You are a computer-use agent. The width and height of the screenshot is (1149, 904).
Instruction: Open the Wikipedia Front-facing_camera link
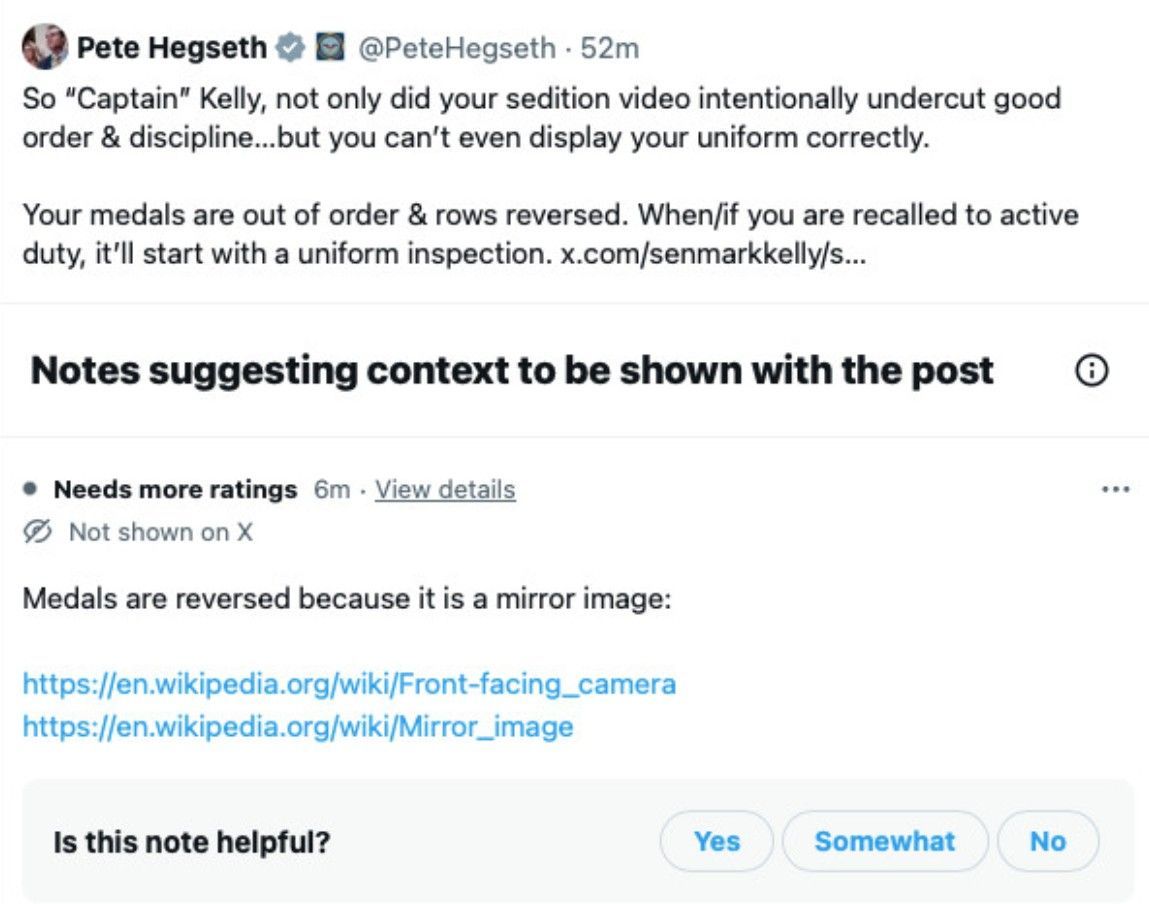[349, 684]
